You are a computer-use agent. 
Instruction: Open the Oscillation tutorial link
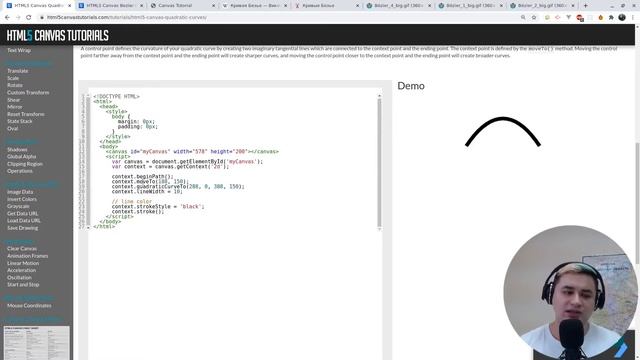coord(19,278)
